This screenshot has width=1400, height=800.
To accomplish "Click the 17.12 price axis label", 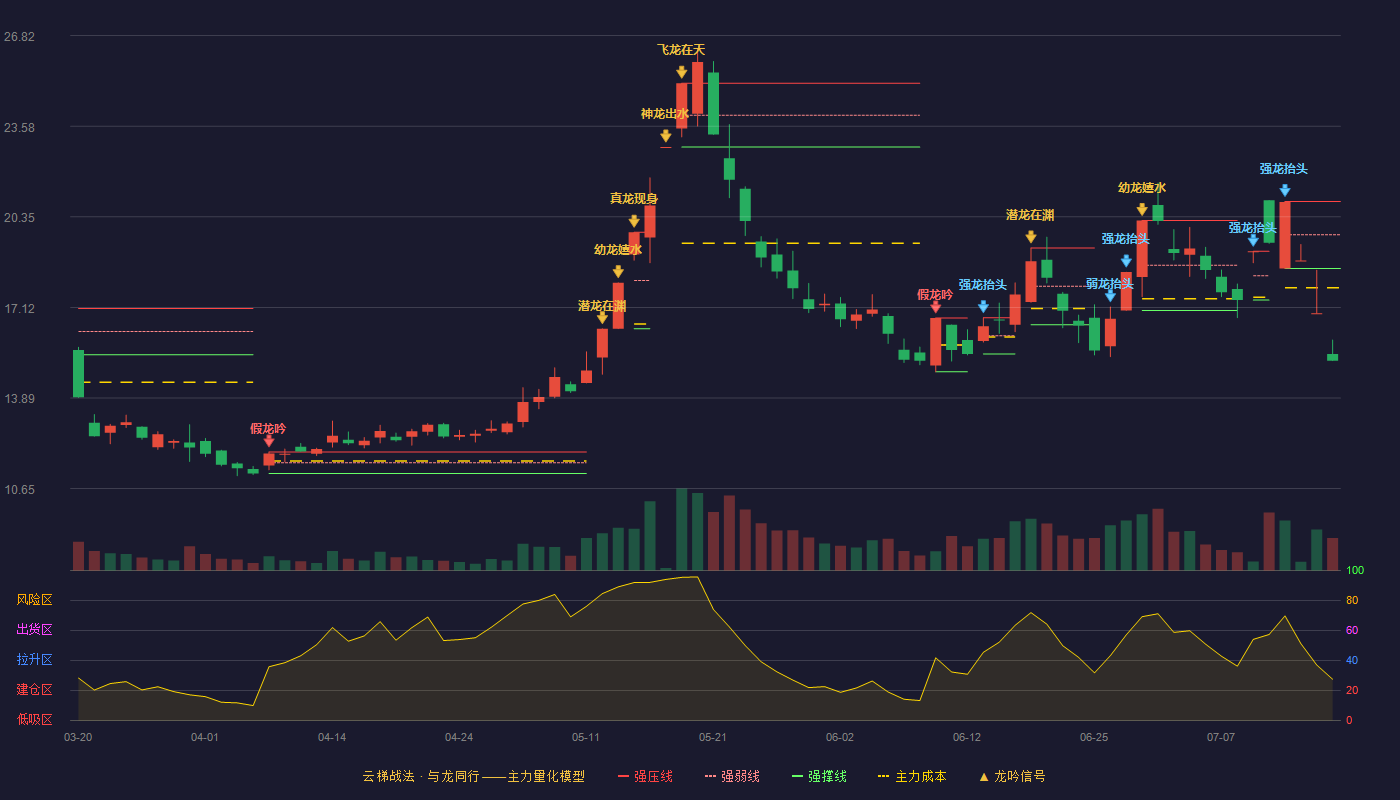I will click(x=19, y=309).
